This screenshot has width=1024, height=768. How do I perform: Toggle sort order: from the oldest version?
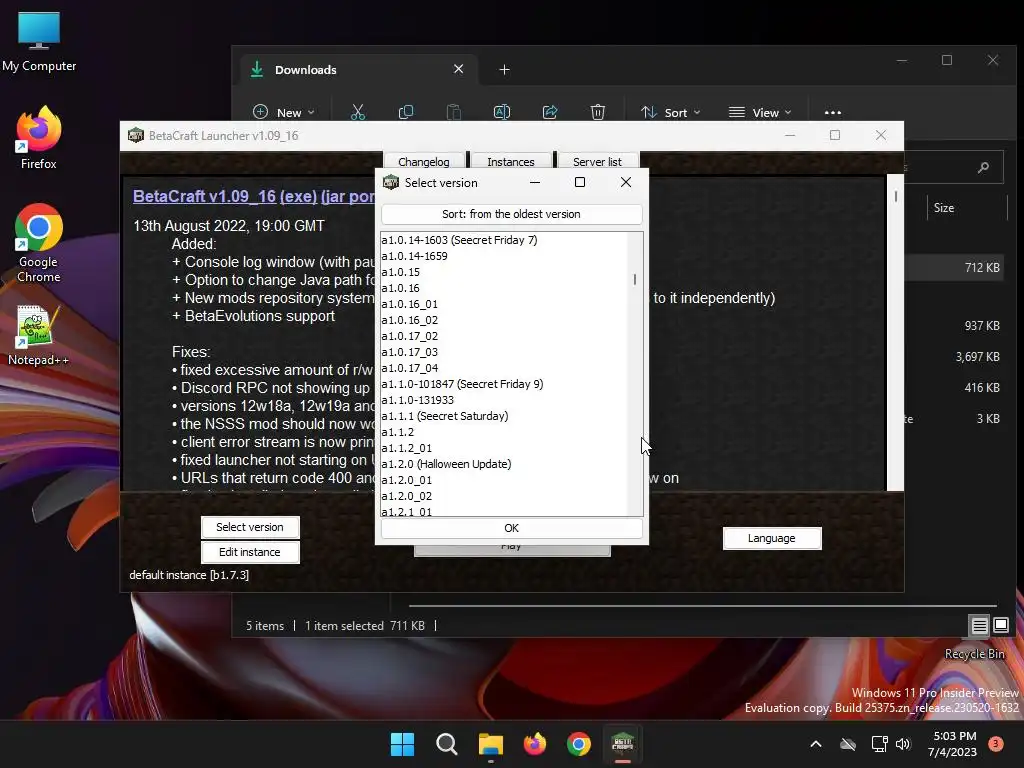[x=511, y=214]
